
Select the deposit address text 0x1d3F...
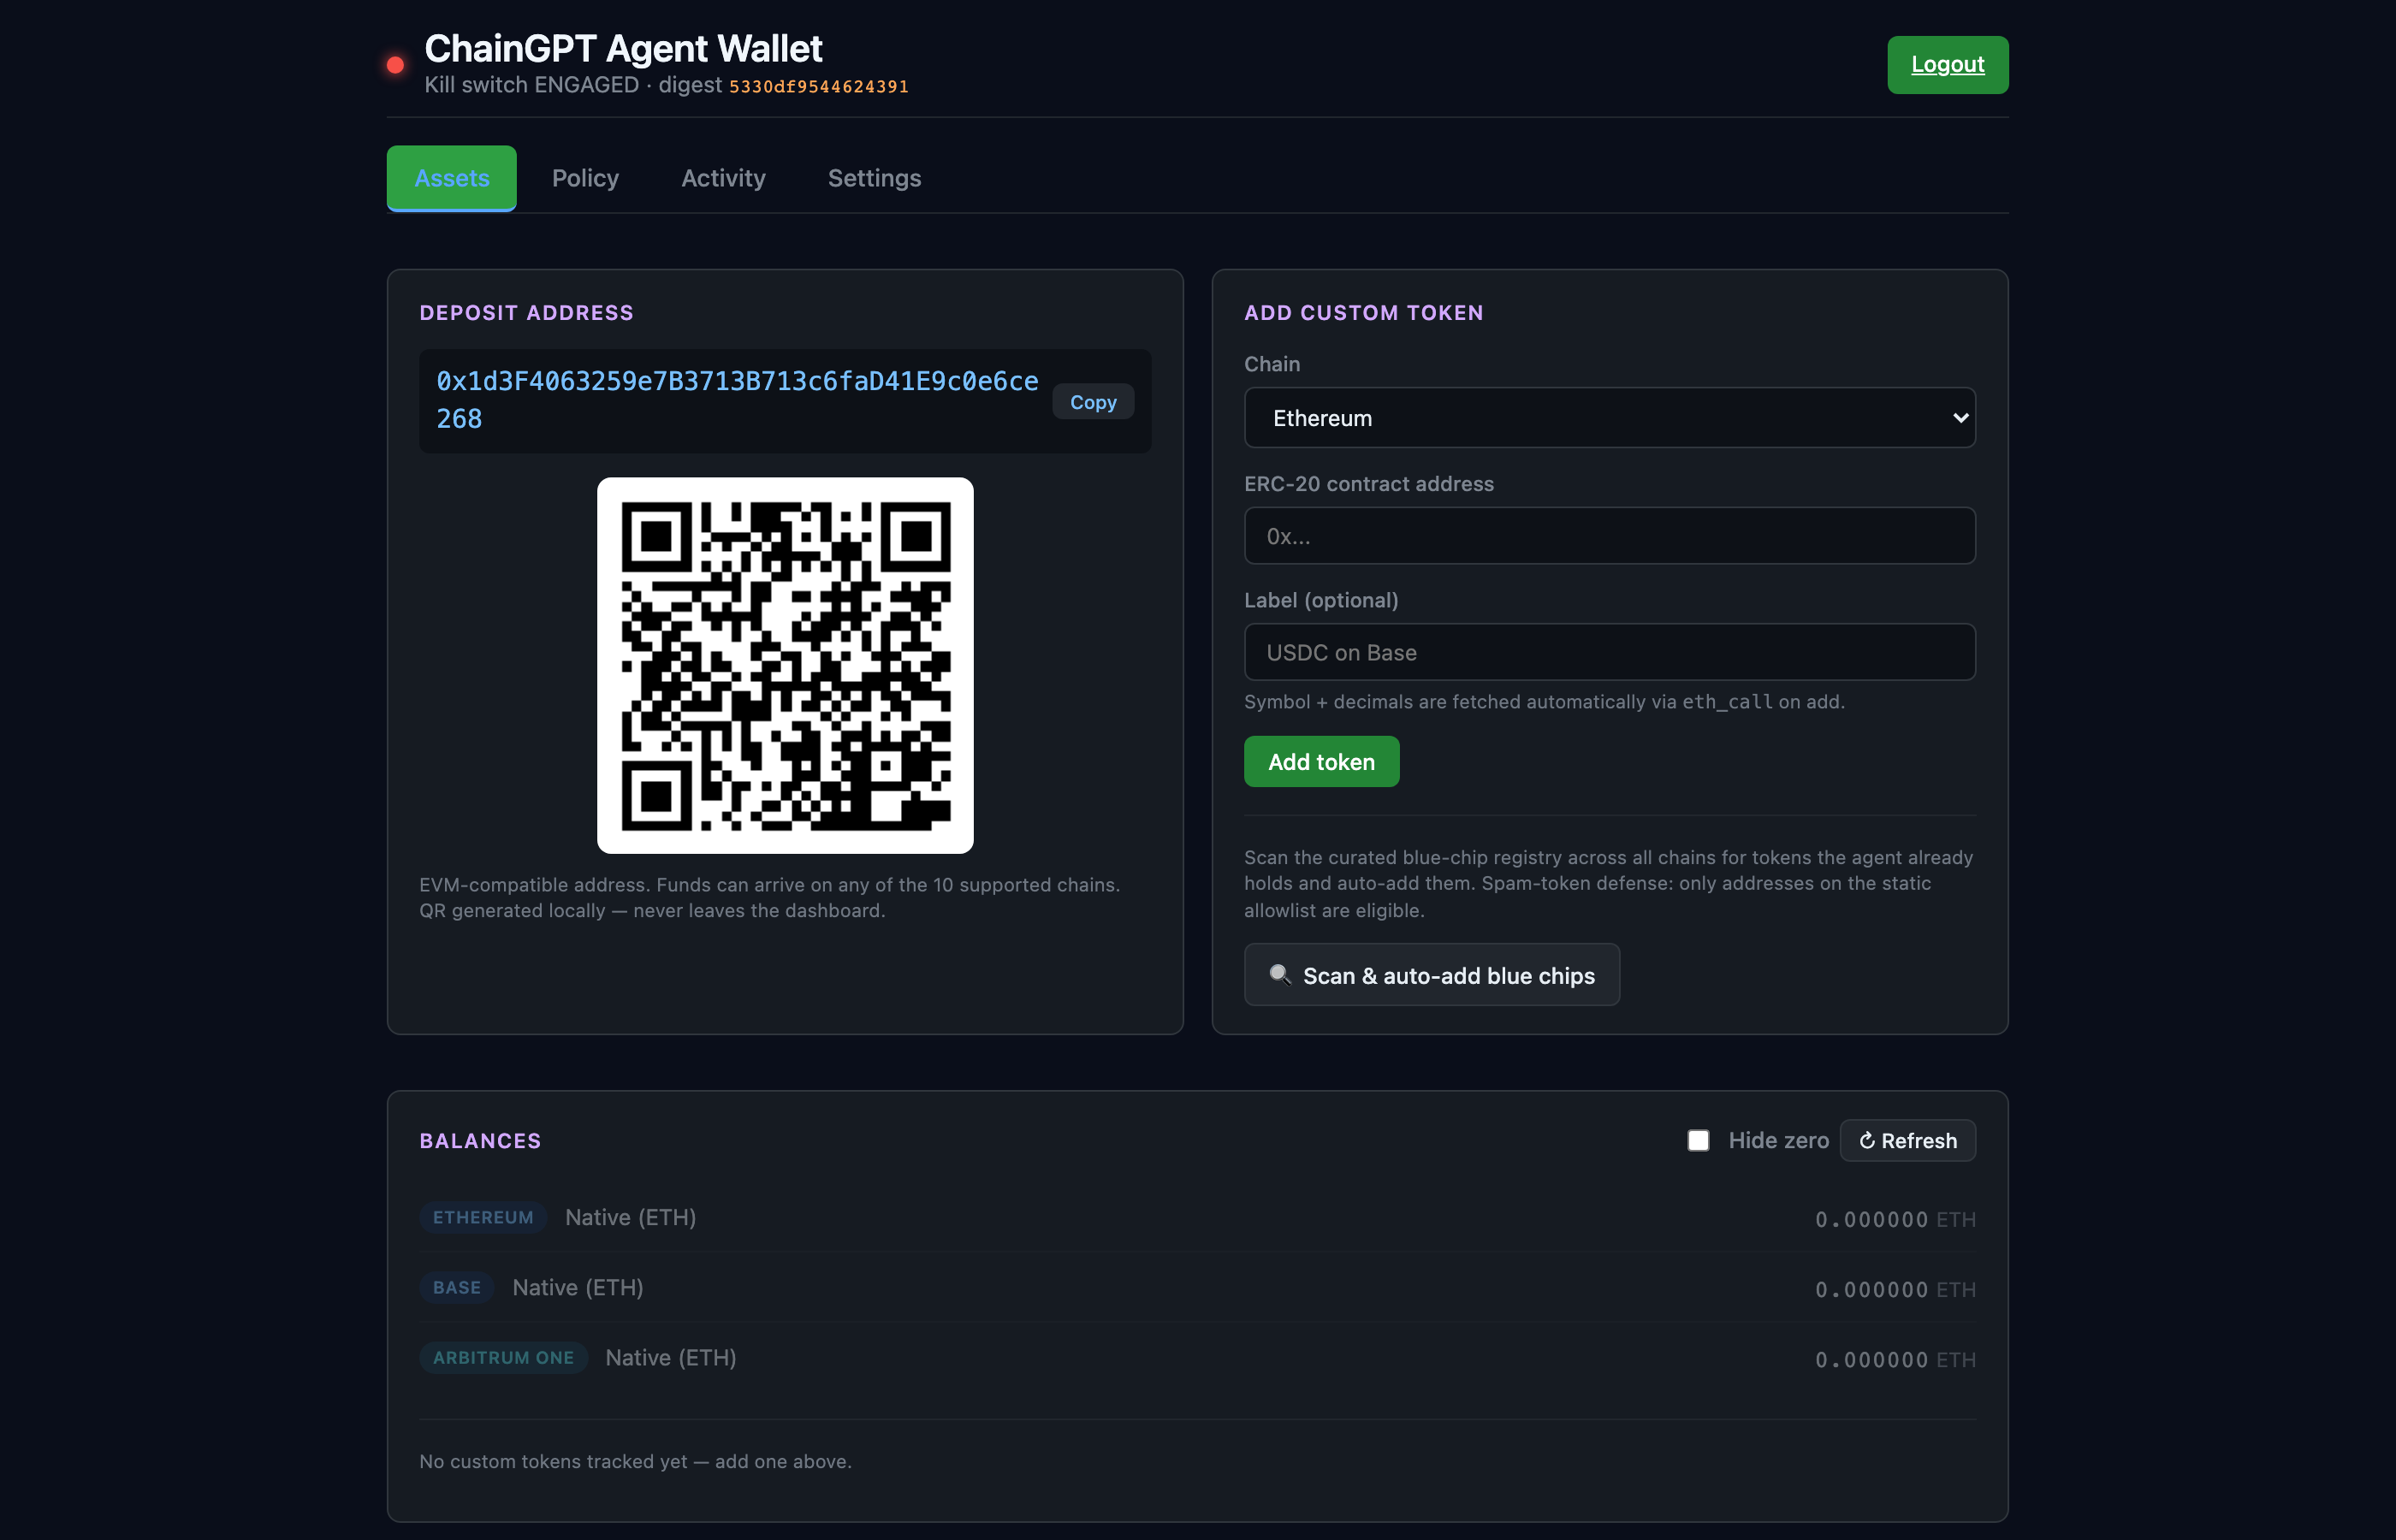(x=737, y=400)
